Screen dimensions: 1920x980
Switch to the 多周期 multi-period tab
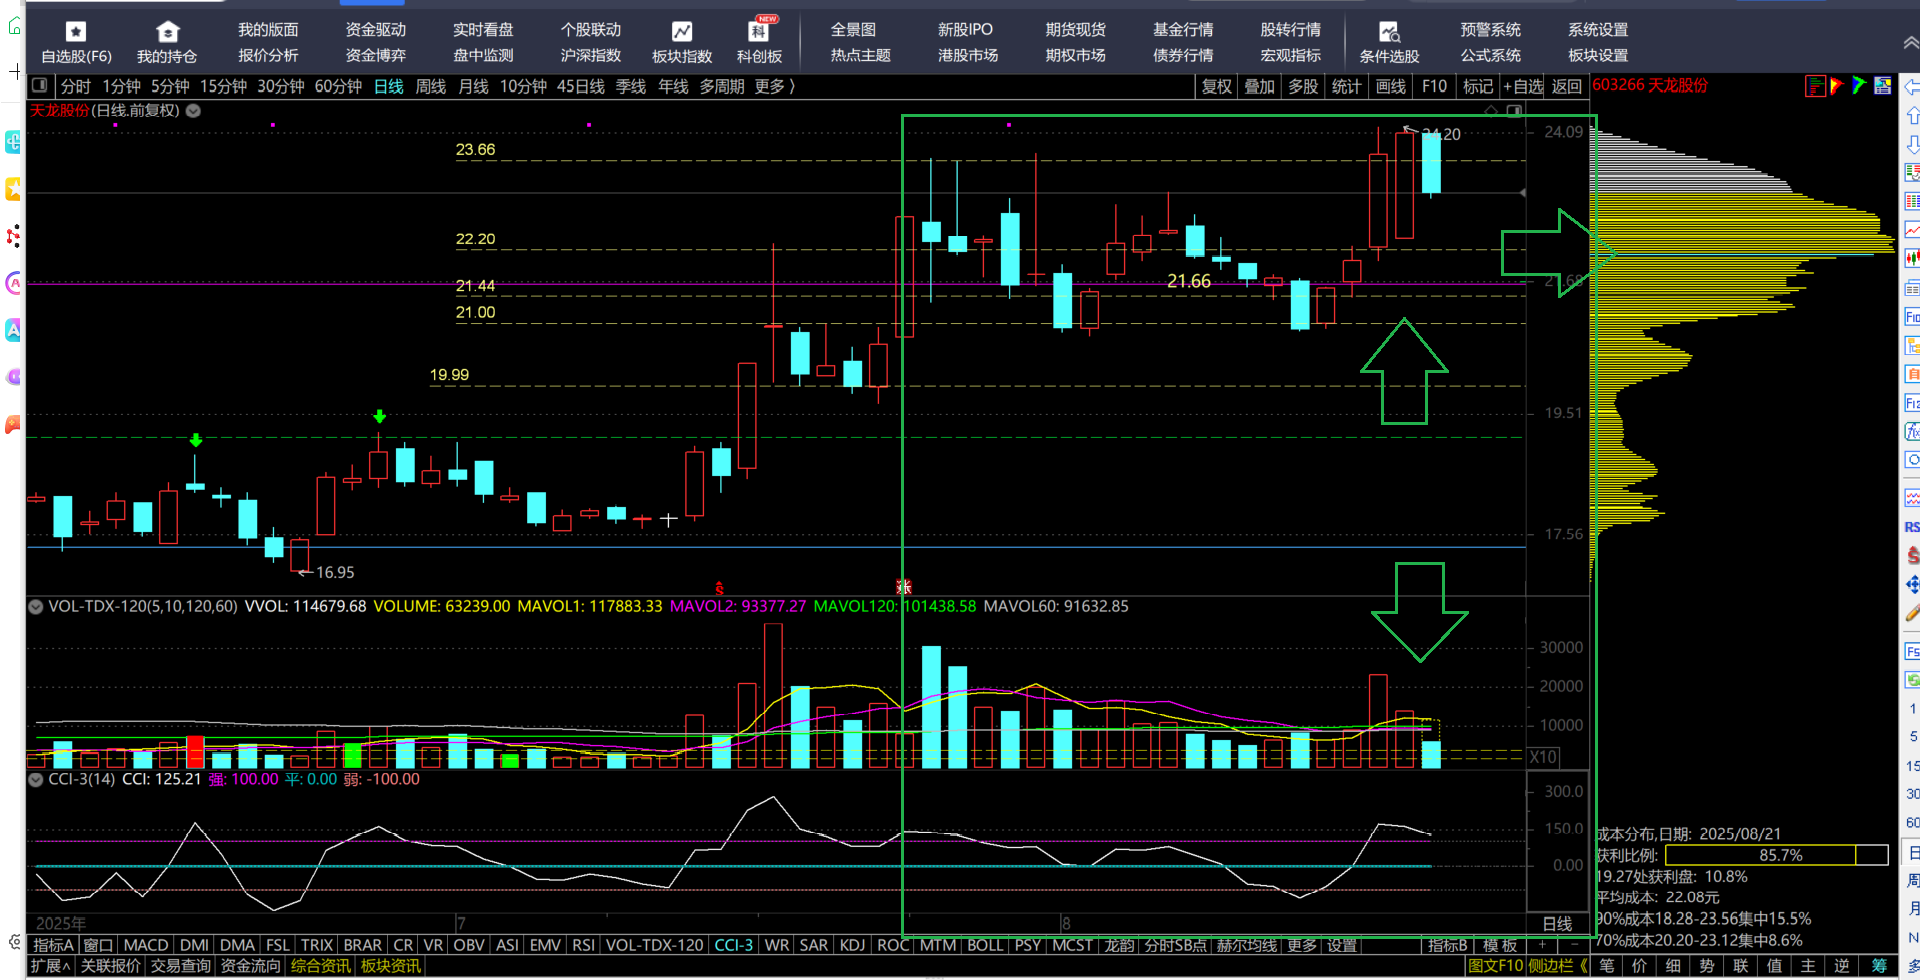[722, 86]
